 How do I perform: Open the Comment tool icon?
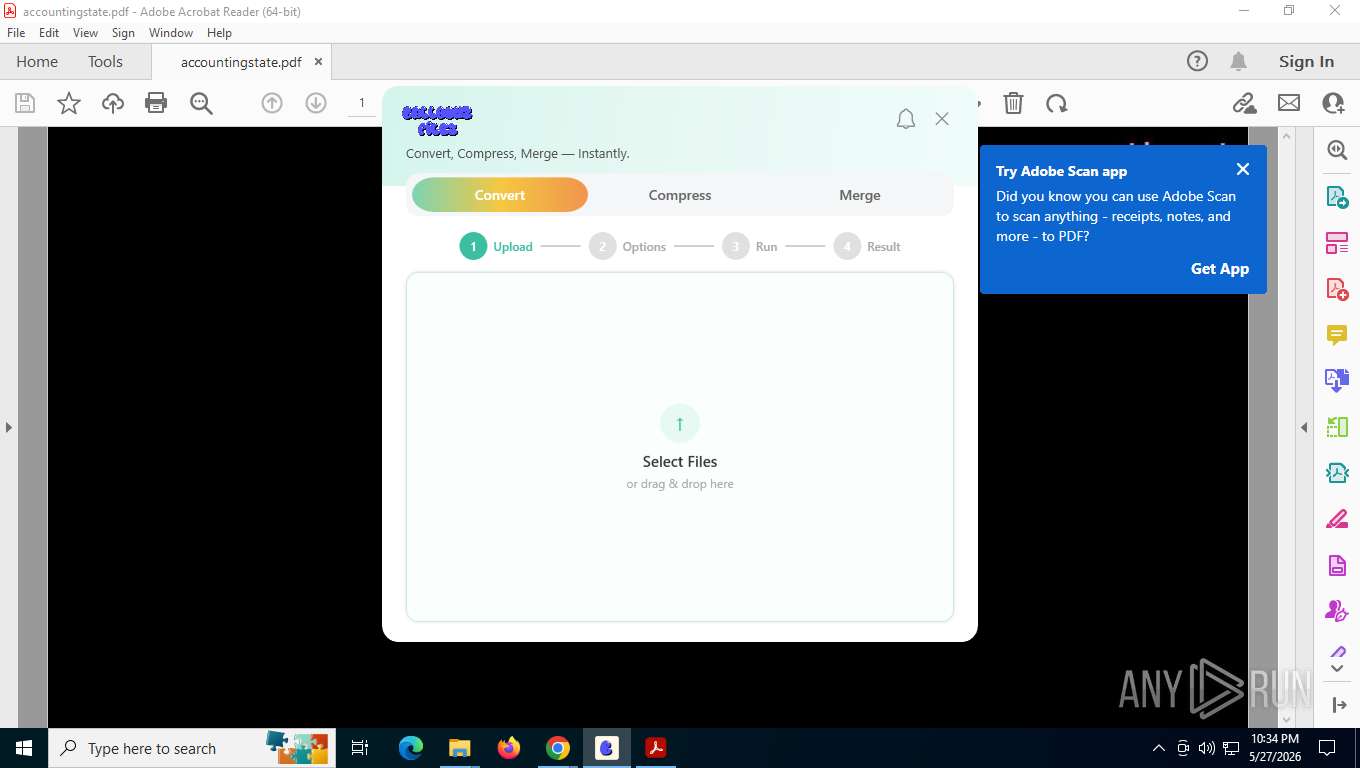[1337, 335]
